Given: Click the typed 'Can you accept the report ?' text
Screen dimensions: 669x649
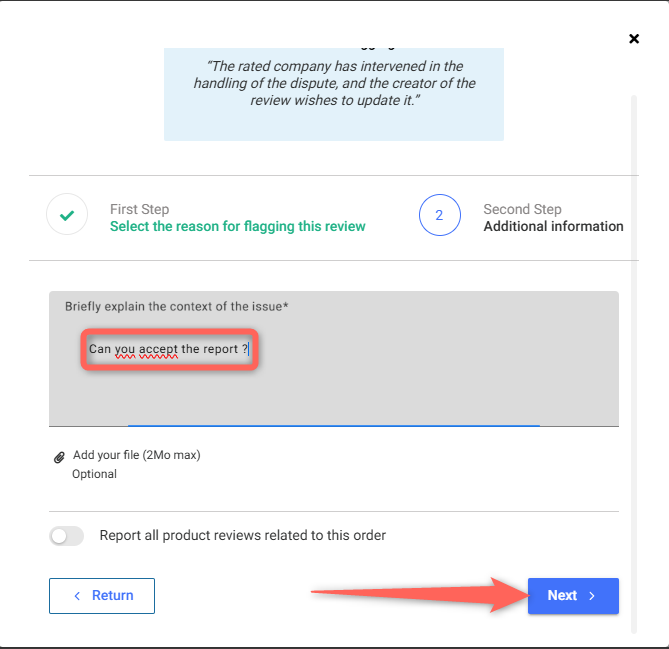Looking at the screenshot, I should 168,349.
